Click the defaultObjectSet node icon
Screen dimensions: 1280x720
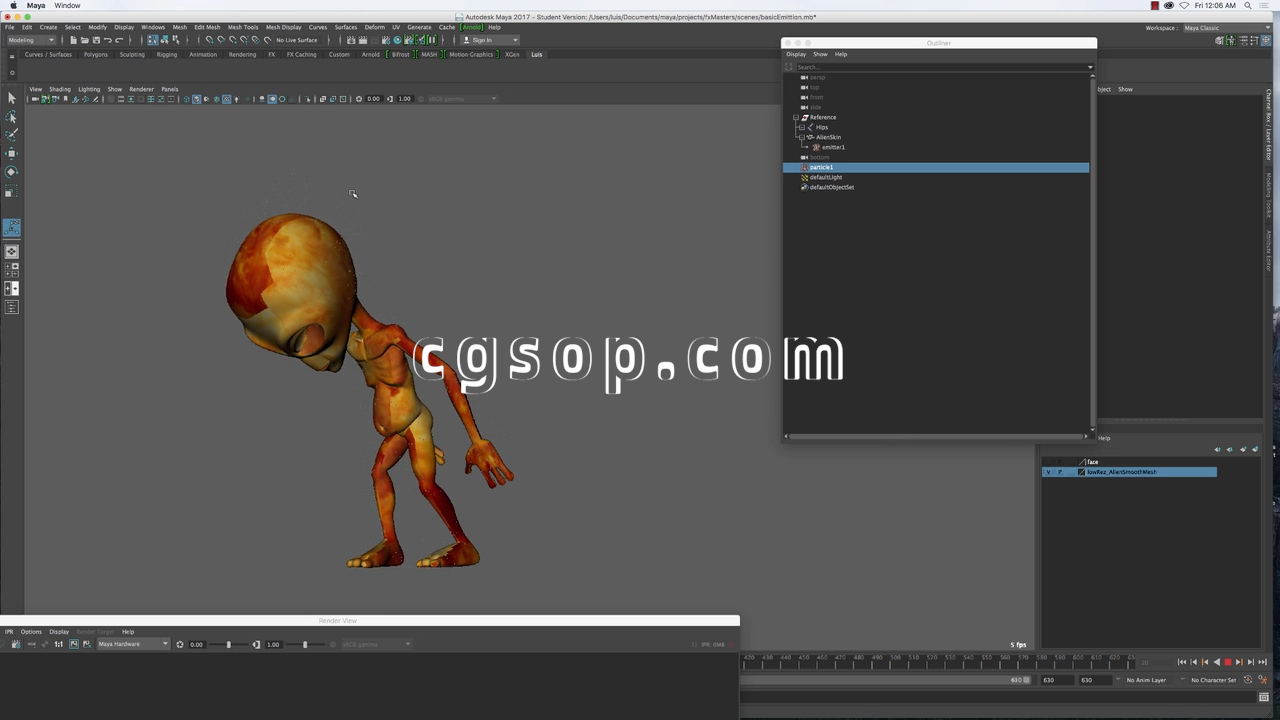tap(804, 187)
